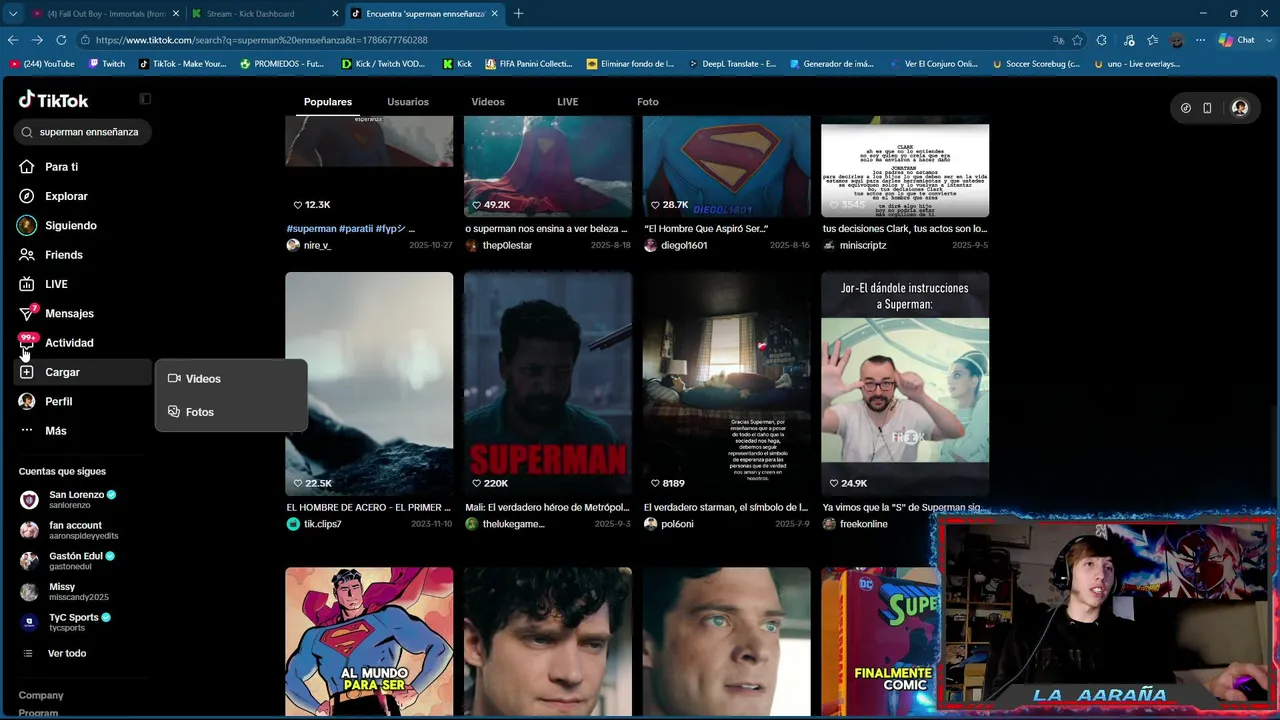Screen dimensions: 1280x720
Task: Click the heart icon showing 49.2K
Action: (x=477, y=204)
